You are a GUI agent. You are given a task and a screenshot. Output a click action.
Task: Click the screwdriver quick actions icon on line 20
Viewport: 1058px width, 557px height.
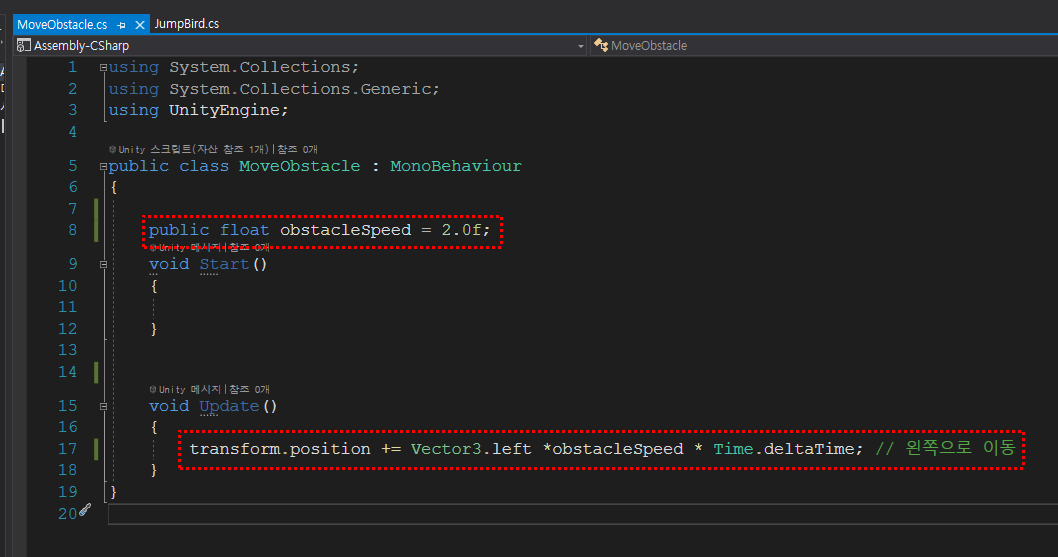(x=85, y=510)
